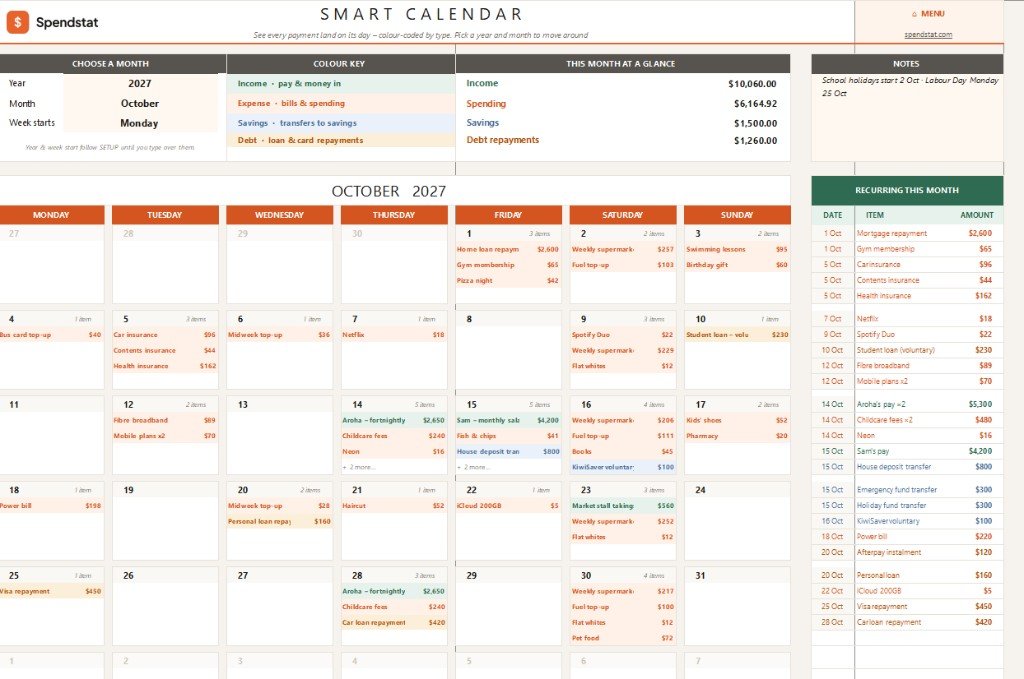
Task: Click the Expense colour key swatch
Action: [x=341, y=103]
